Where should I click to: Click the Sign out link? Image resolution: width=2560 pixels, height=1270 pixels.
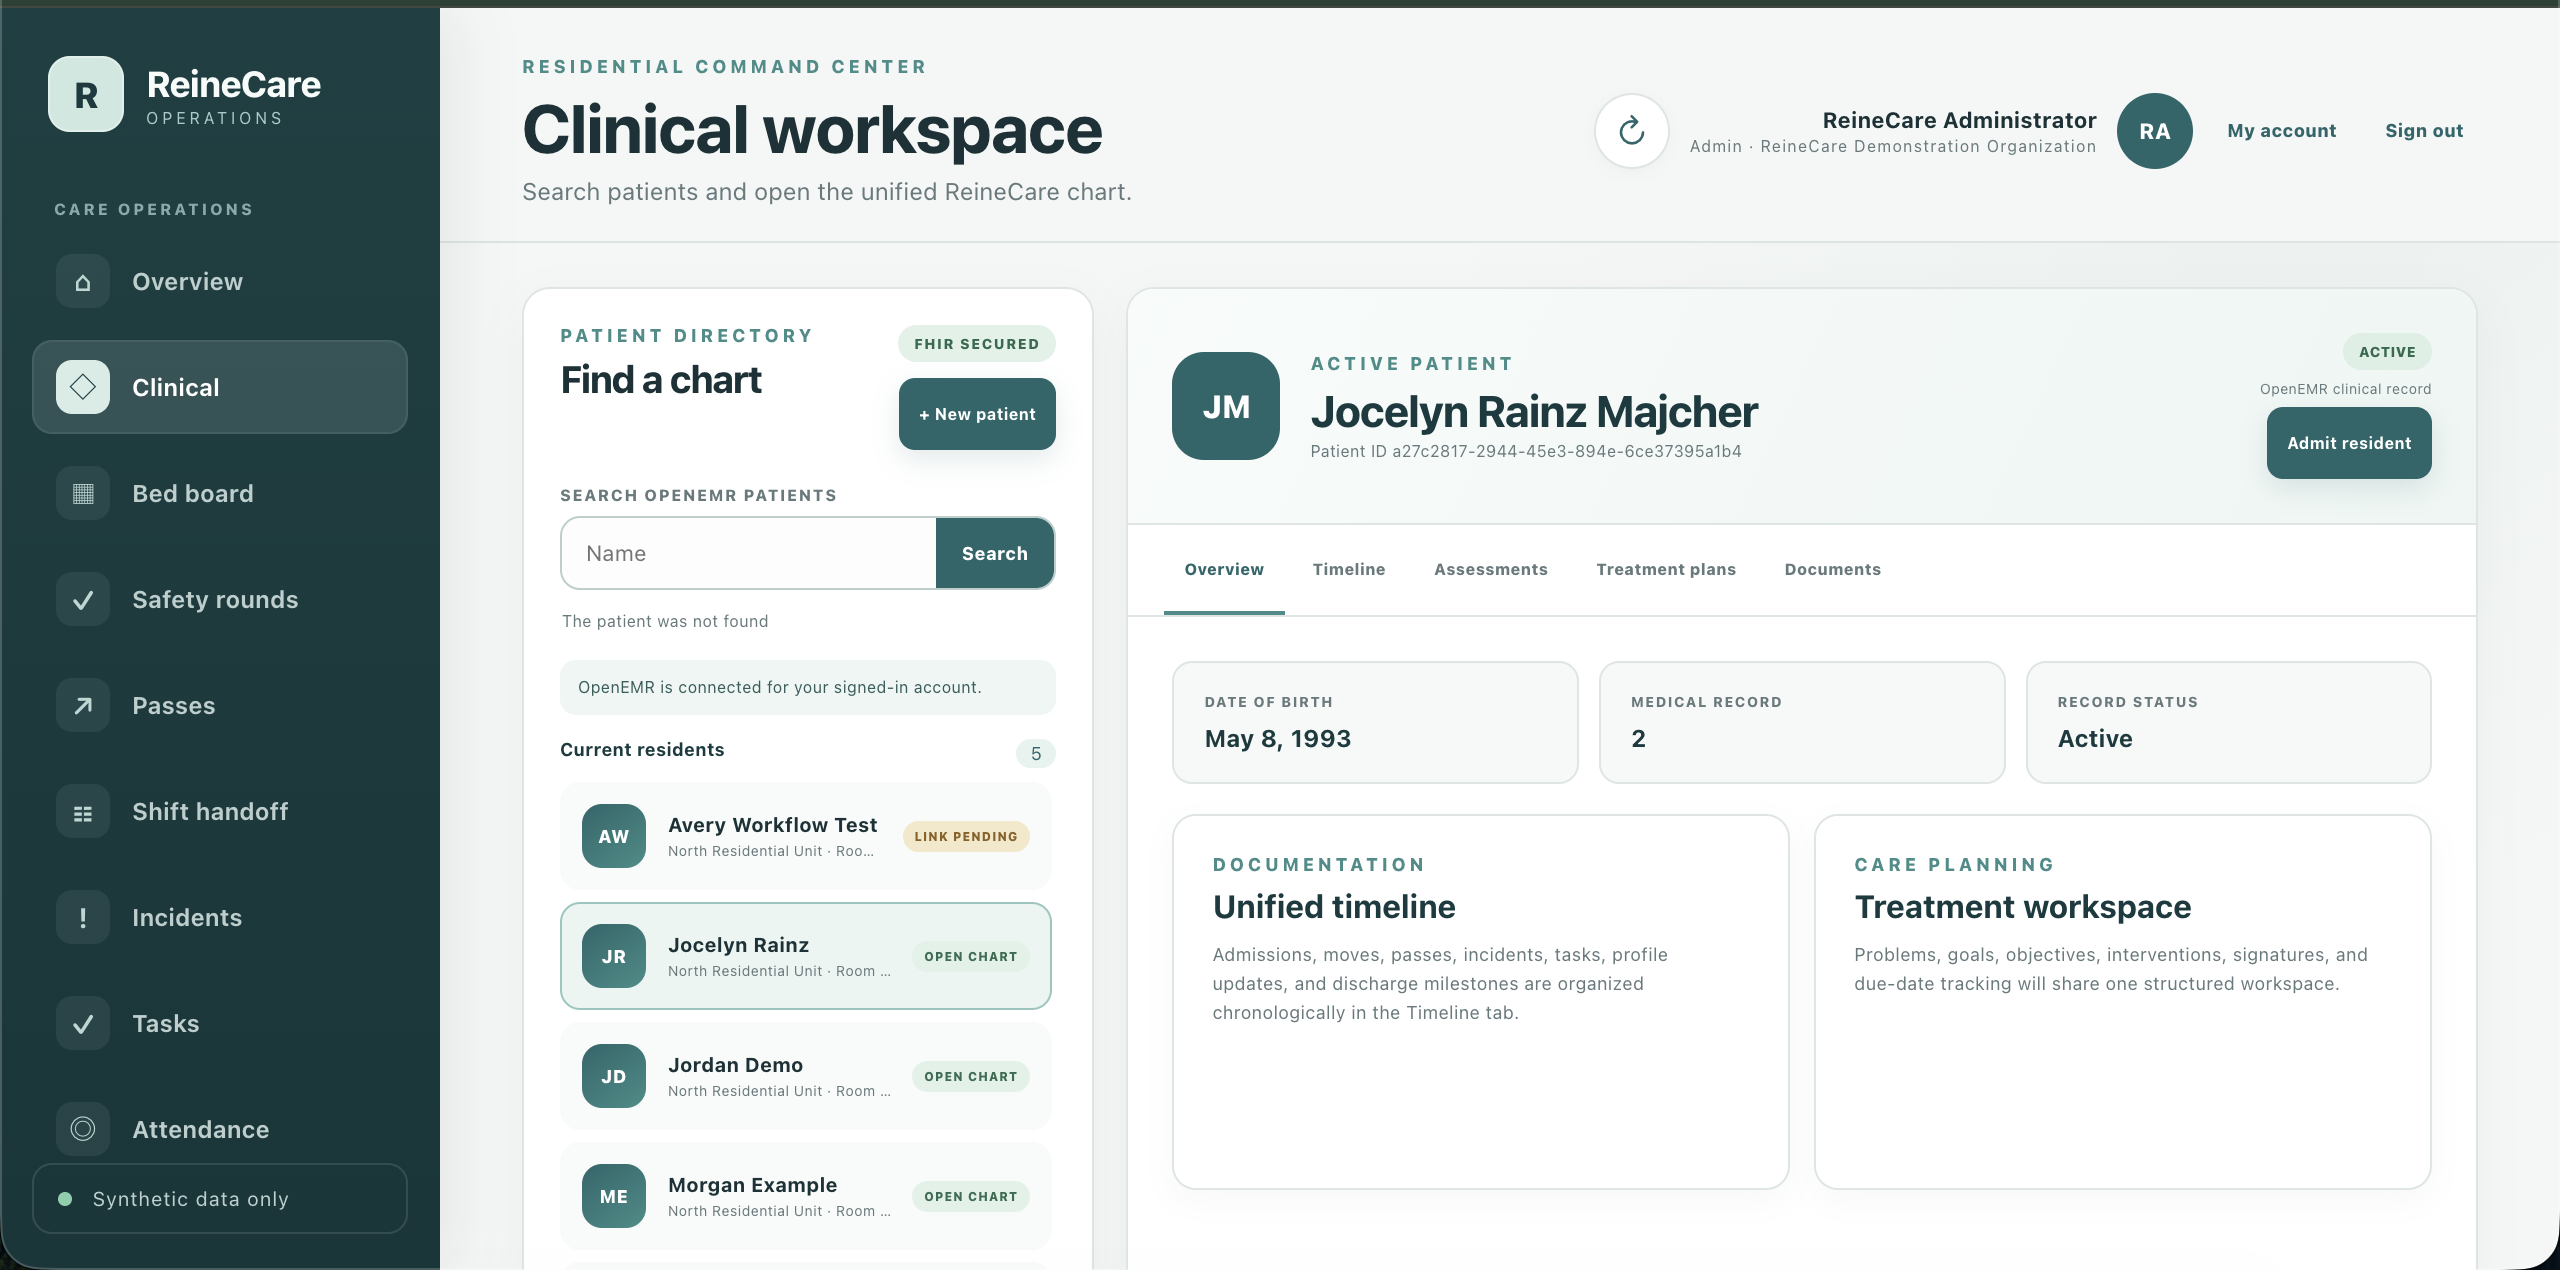[2424, 131]
